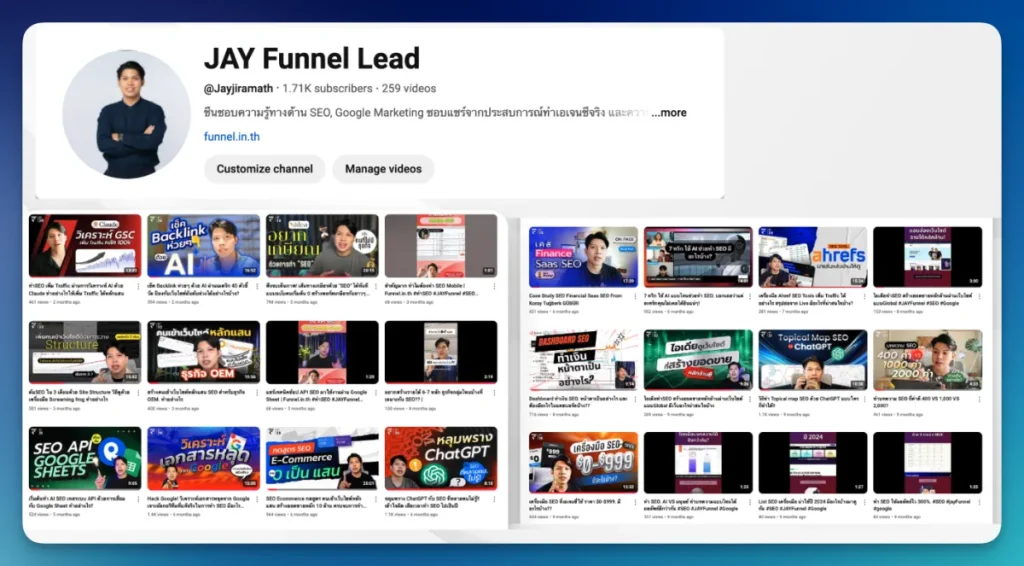
Task: Click the 'Hack Google!' video title
Action: pyautogui.click(x=198, y=501)
